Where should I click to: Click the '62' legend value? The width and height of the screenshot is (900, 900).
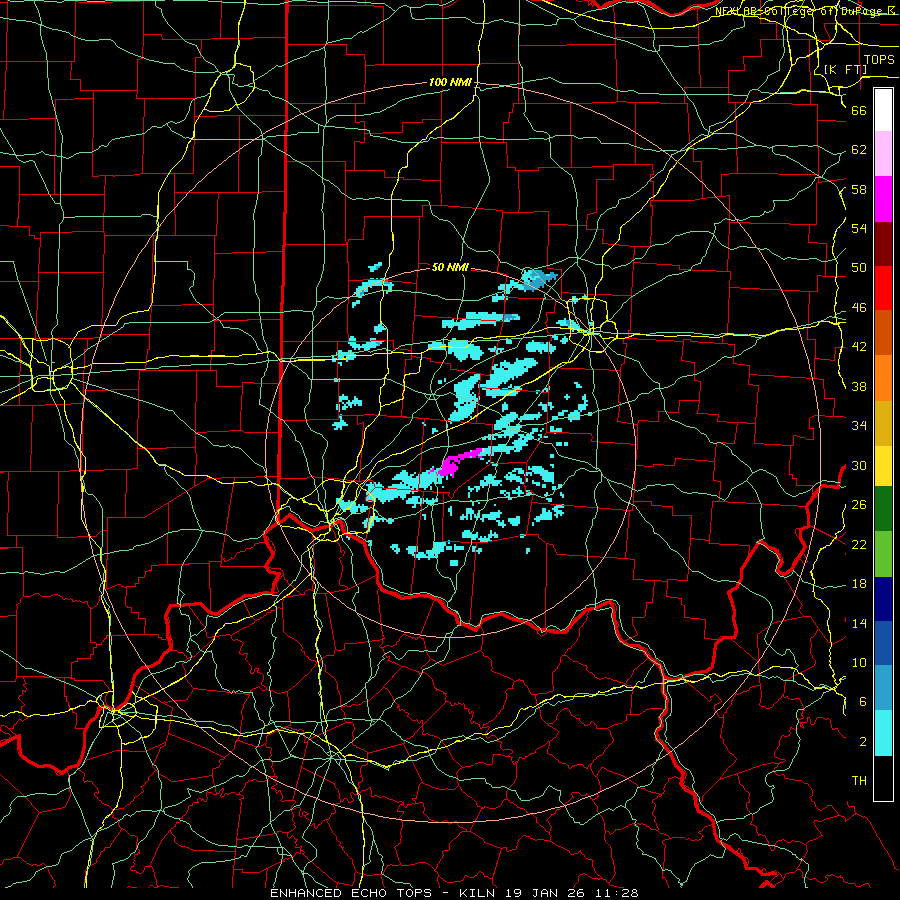[859, 150]
